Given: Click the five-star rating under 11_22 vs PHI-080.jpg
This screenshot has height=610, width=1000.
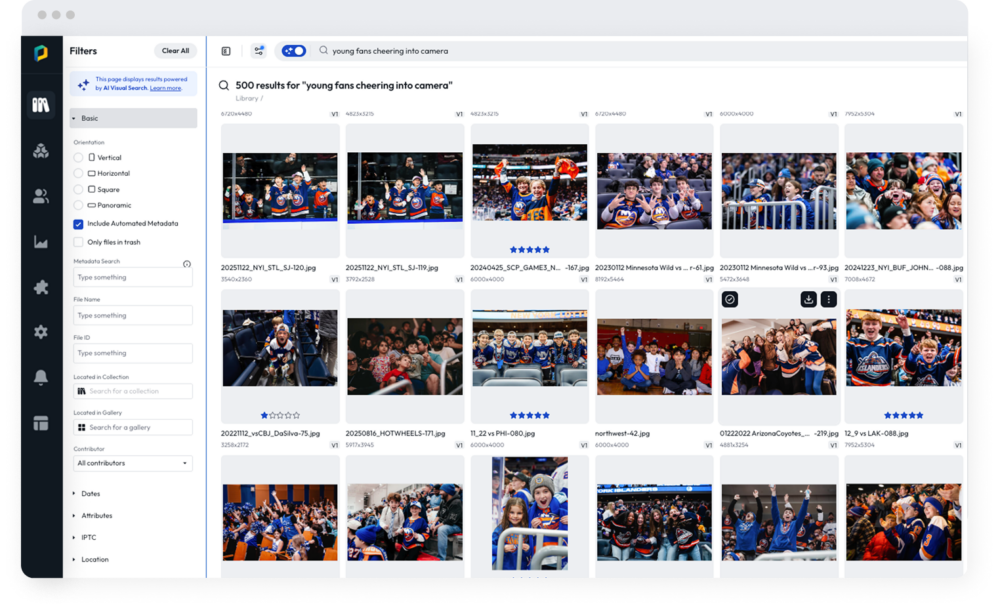Looking at the screenshot, I should coord(529,415).
